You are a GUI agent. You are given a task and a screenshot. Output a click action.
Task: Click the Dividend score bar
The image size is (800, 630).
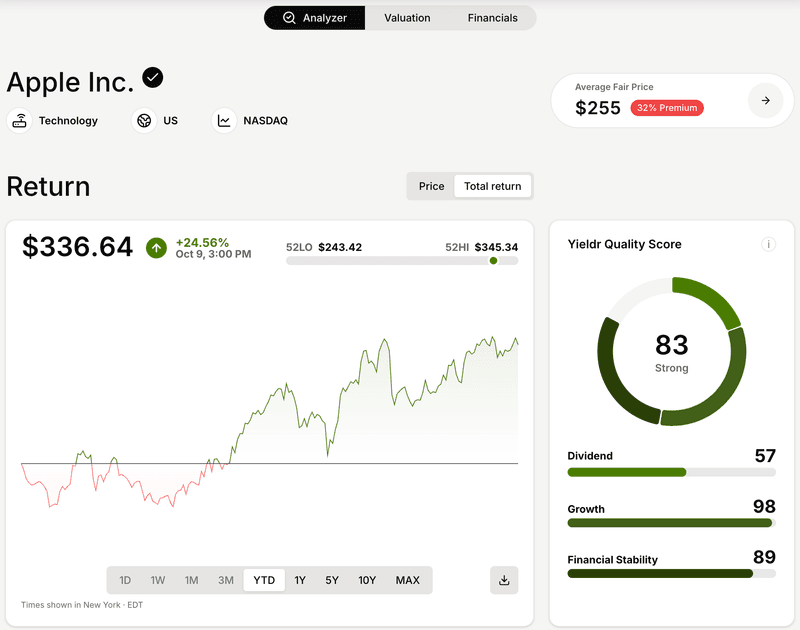(x=671, y=472)
